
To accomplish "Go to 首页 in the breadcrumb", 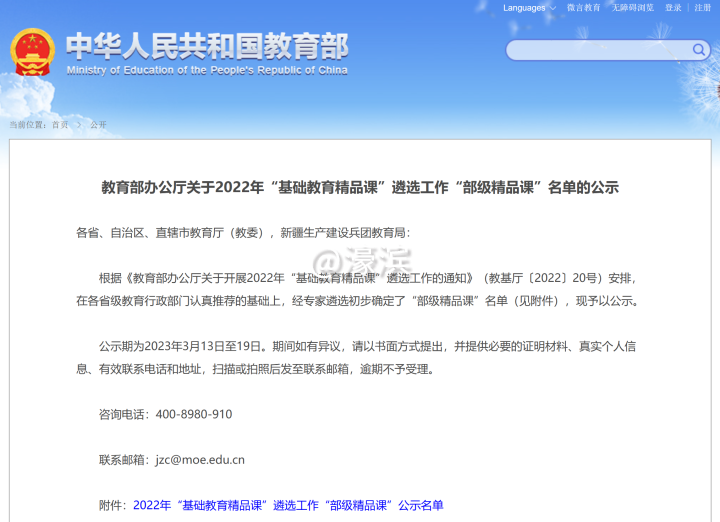I will (x=61, y=125).
